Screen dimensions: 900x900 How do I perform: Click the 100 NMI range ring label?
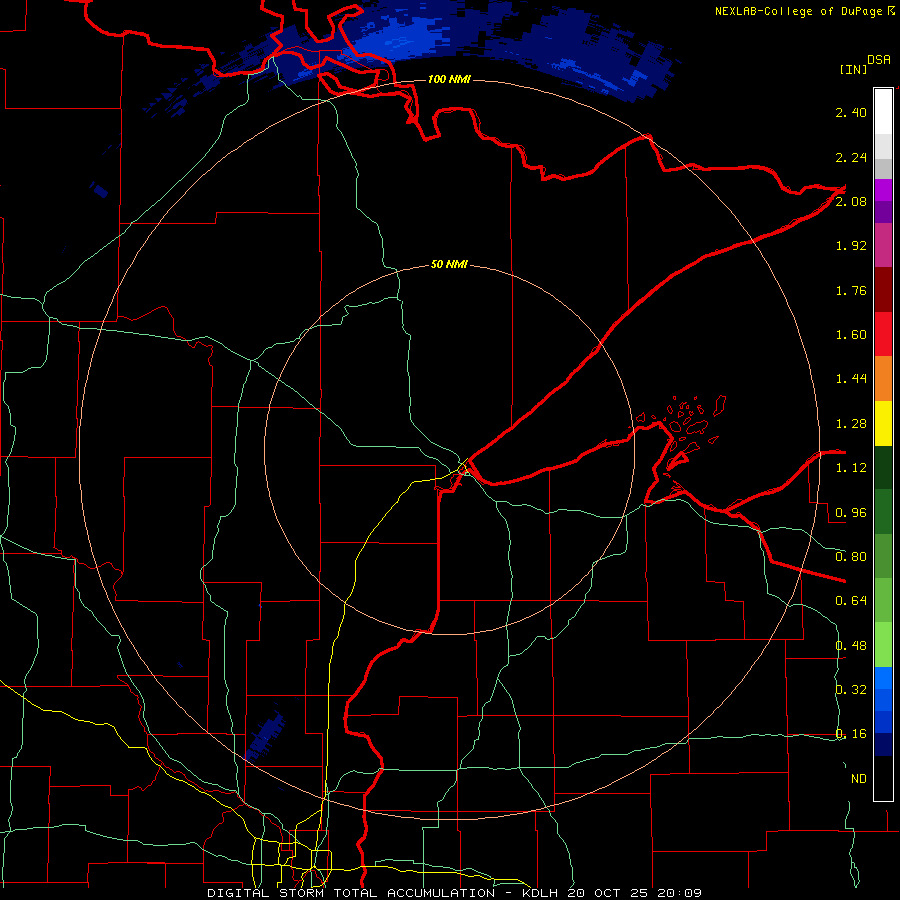click(449, 79)
